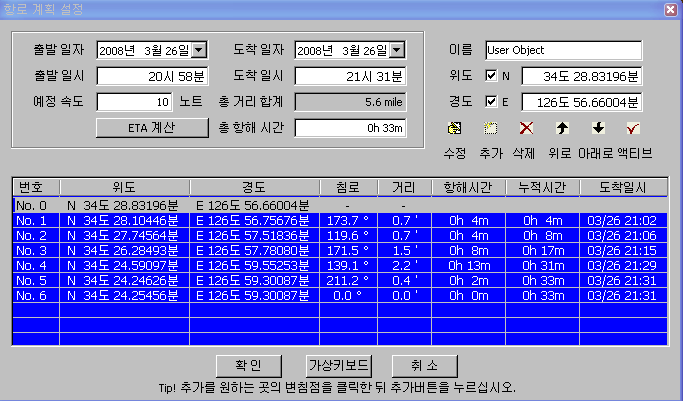Click the 이름 User Object field
The image size is (683, 401).
pos(563,50)
